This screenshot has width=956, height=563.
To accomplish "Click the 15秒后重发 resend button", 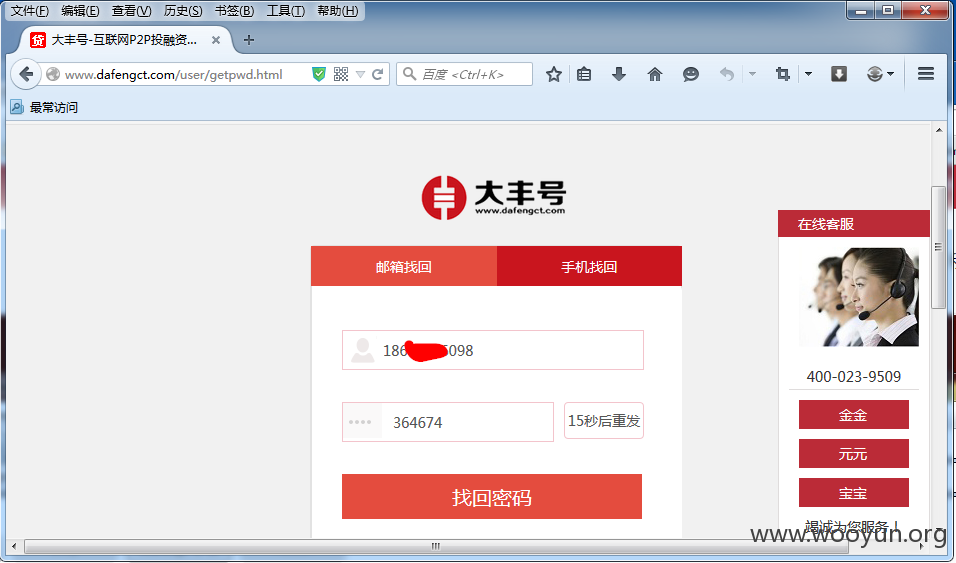I will coord(604,421).
